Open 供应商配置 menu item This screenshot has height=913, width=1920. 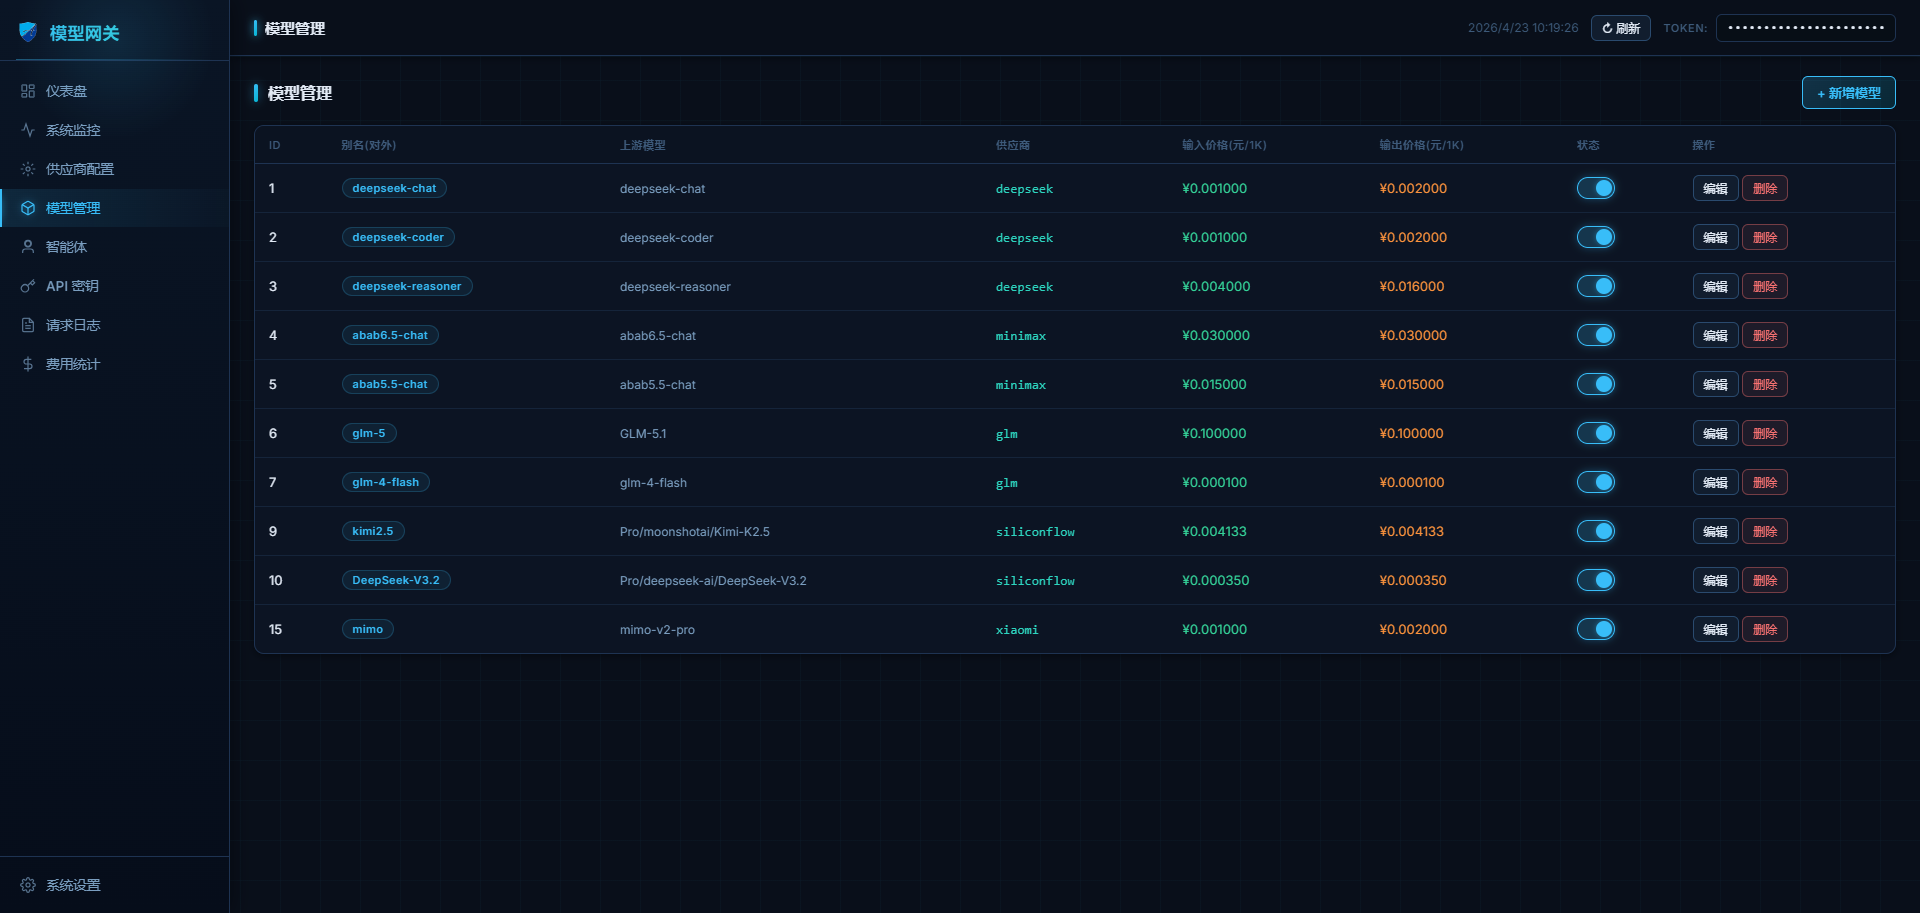[114, 169]
